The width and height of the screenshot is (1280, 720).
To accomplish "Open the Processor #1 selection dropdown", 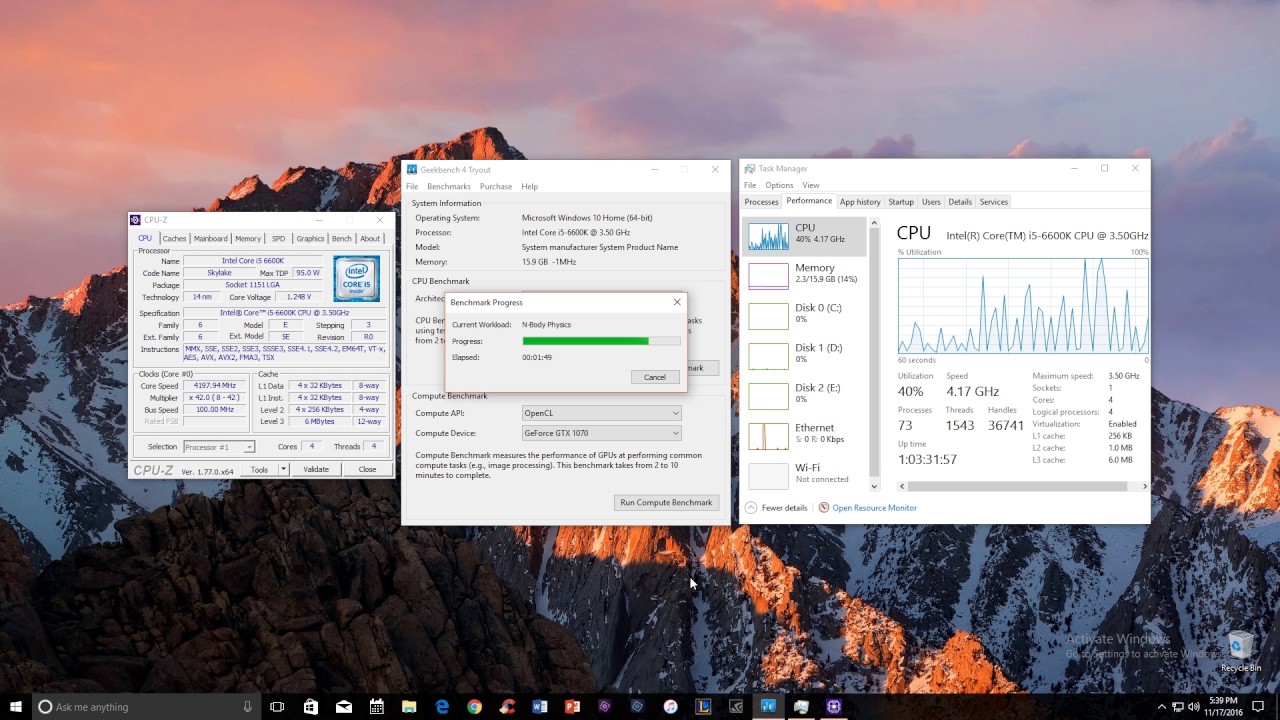I will pyautogui.click(x=219, y=447).
